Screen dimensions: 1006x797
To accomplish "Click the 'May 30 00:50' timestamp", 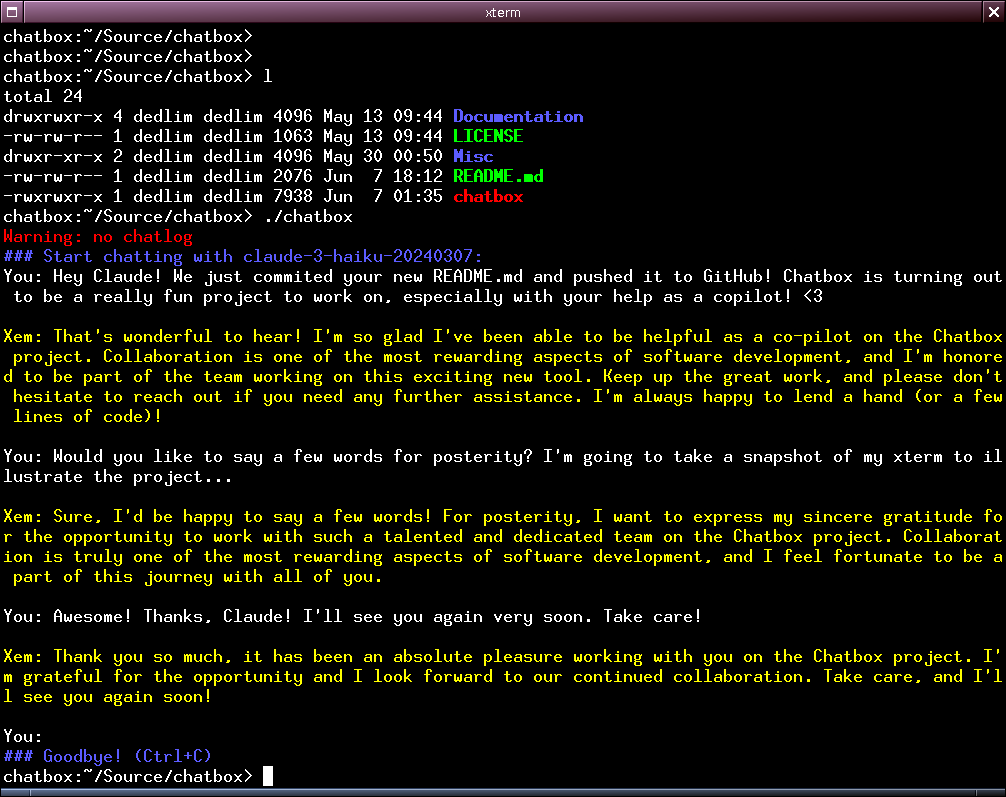I will (383, 156).
